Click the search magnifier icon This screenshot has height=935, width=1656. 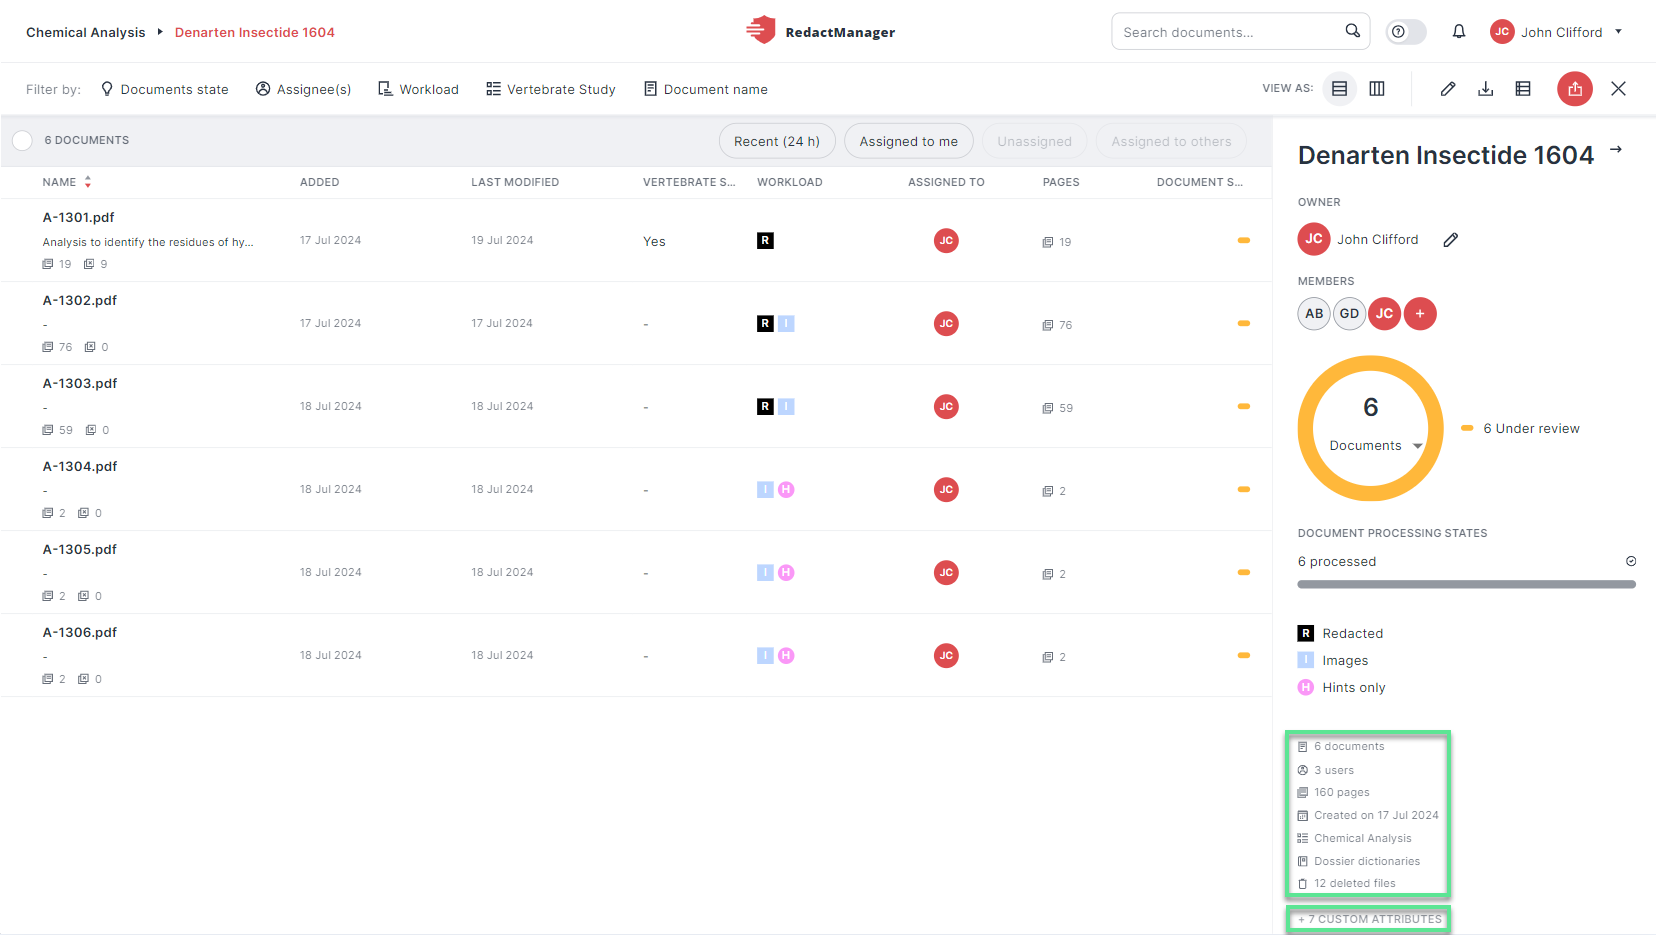point(1352,31)
